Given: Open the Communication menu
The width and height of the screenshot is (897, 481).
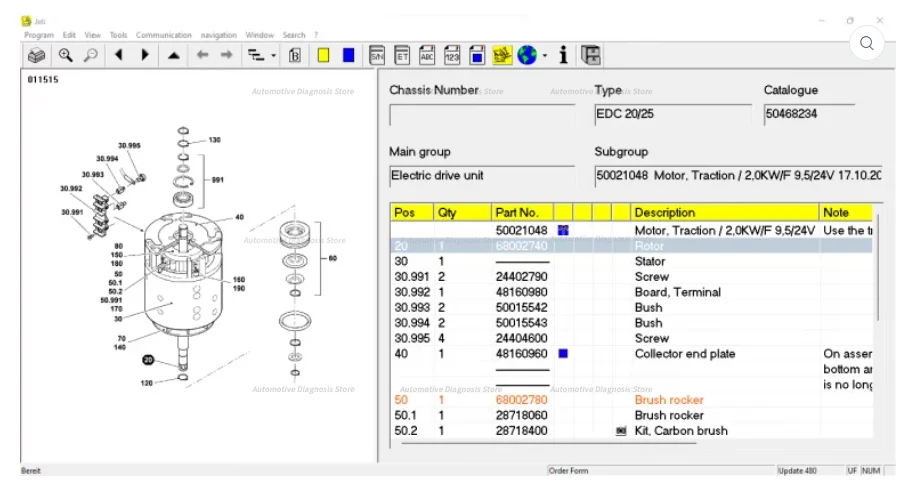Looking at the screenshot, I should pos(163,35).
